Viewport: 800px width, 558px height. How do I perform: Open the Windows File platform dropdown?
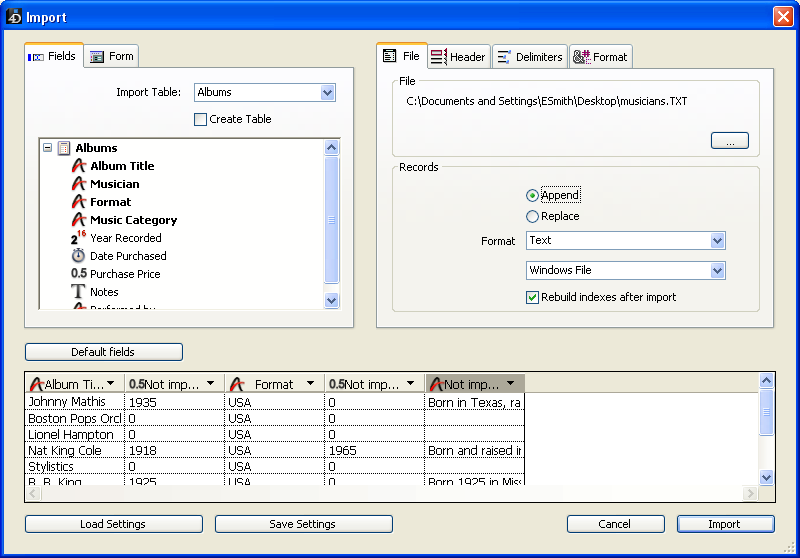pos(717,271)
